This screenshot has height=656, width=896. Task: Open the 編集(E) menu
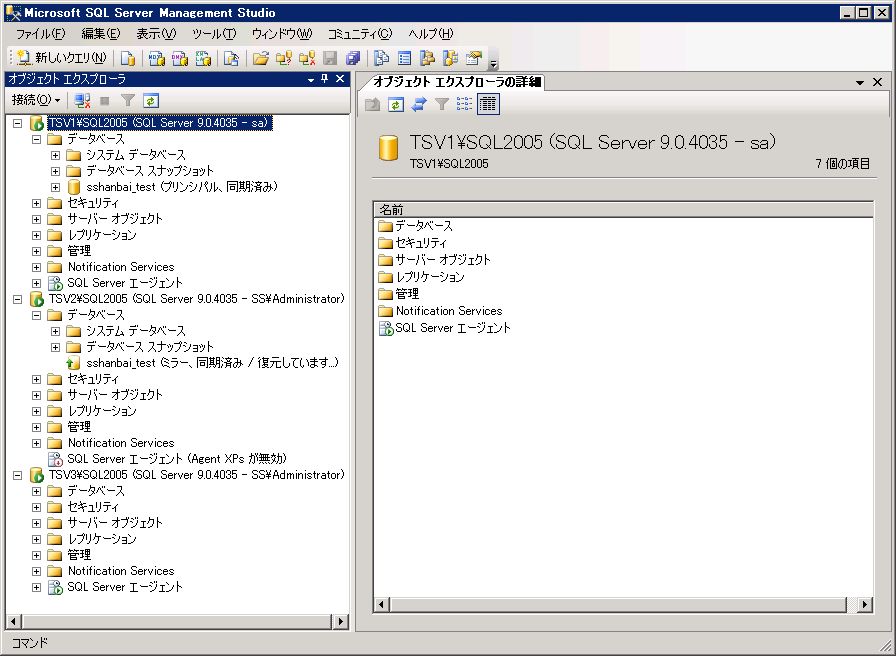(x=101, y=34)
